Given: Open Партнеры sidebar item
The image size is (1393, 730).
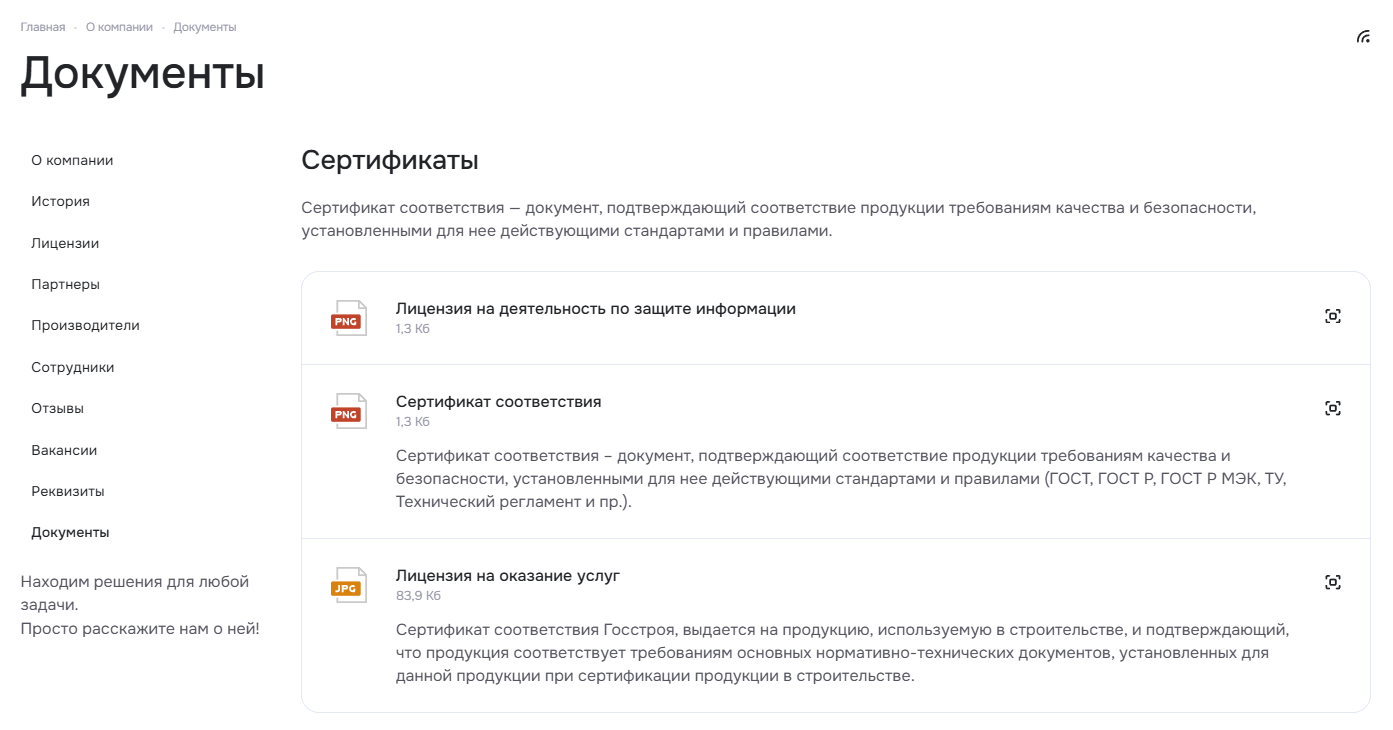Looking at the screenshot, I should click(x=65, y=284).
